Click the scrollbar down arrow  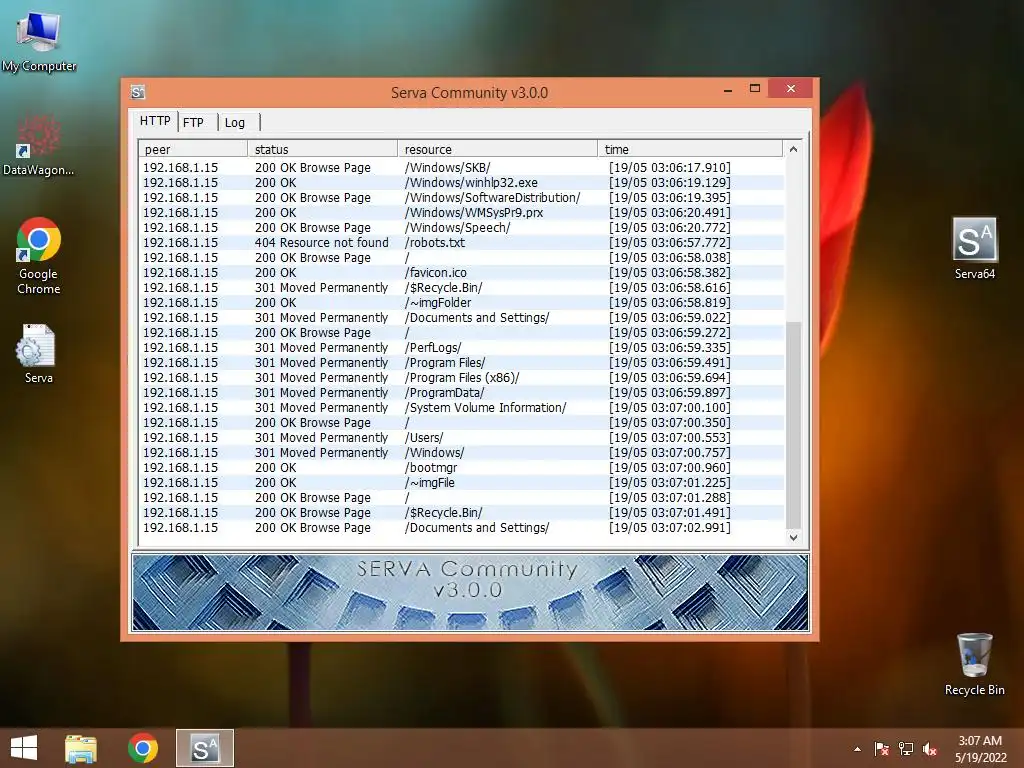[793, 537]
